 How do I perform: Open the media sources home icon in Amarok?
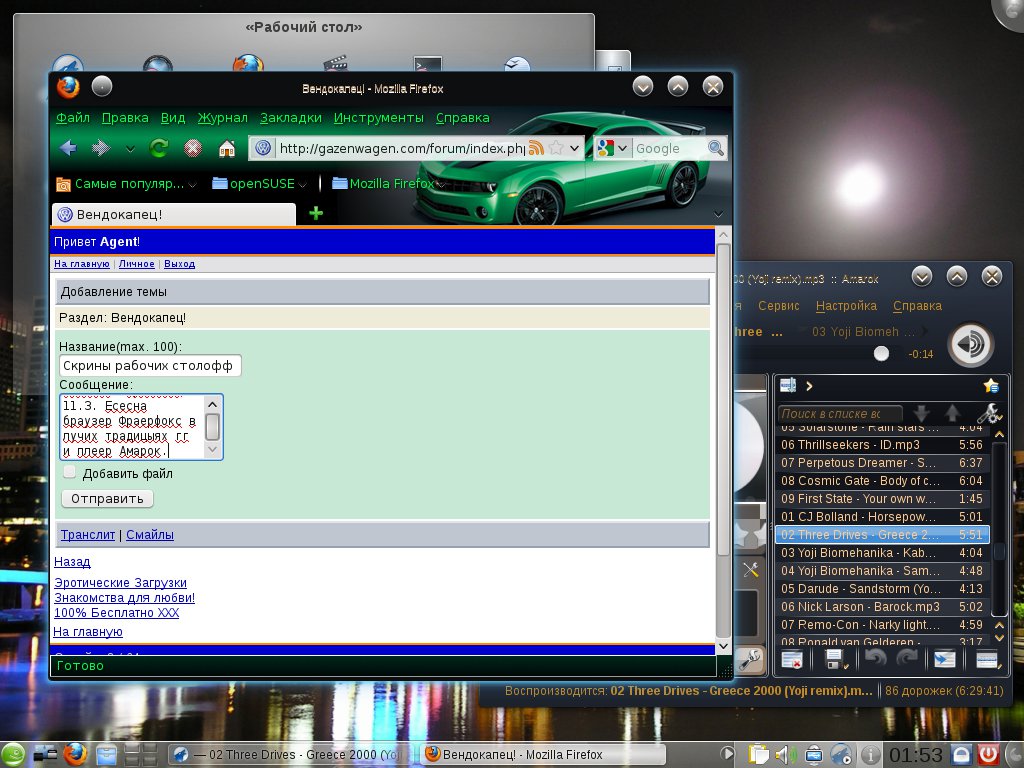[x=788, y=386]
